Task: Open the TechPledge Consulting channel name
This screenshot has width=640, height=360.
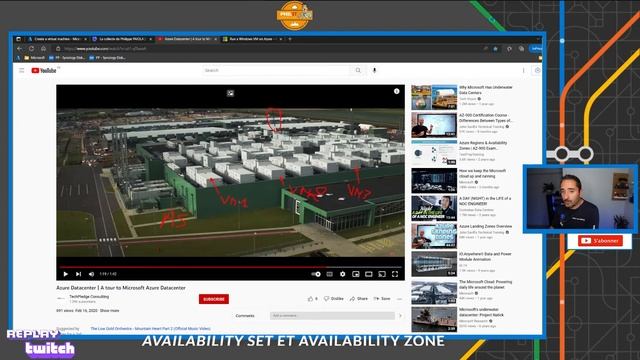Action: (89, 296)
